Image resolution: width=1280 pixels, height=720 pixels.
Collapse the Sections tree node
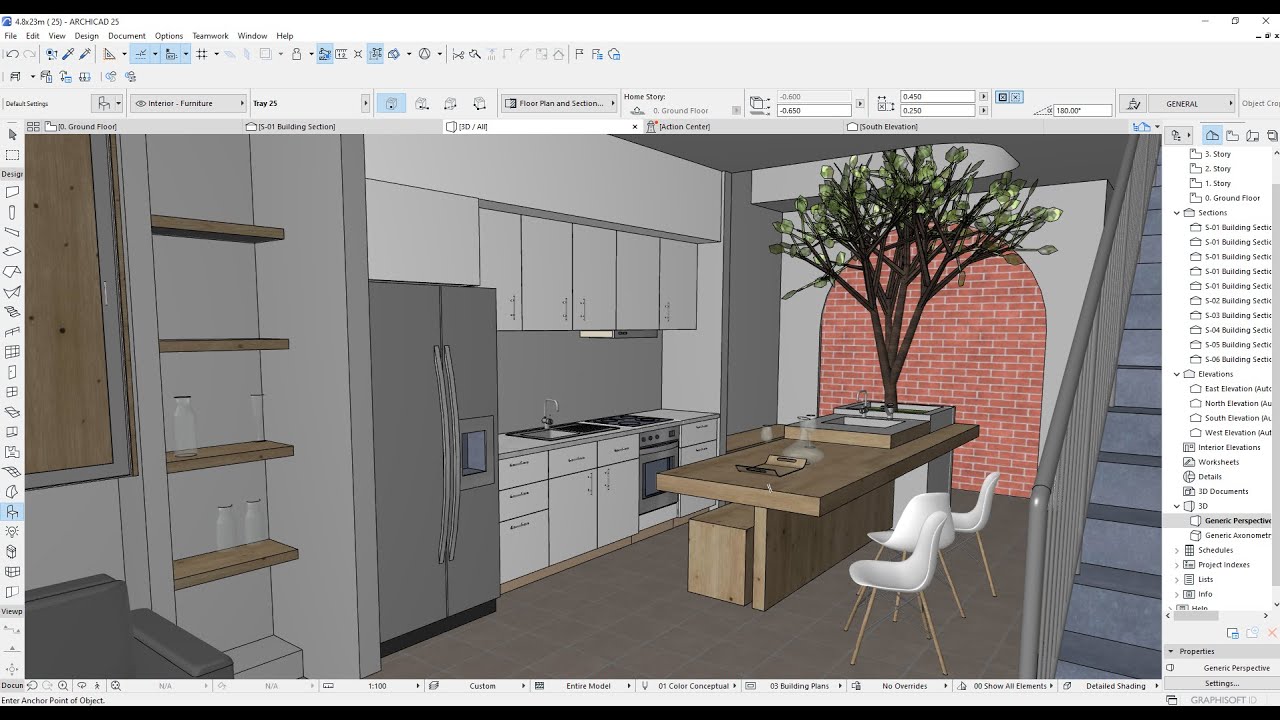[x=1177, y=213]
